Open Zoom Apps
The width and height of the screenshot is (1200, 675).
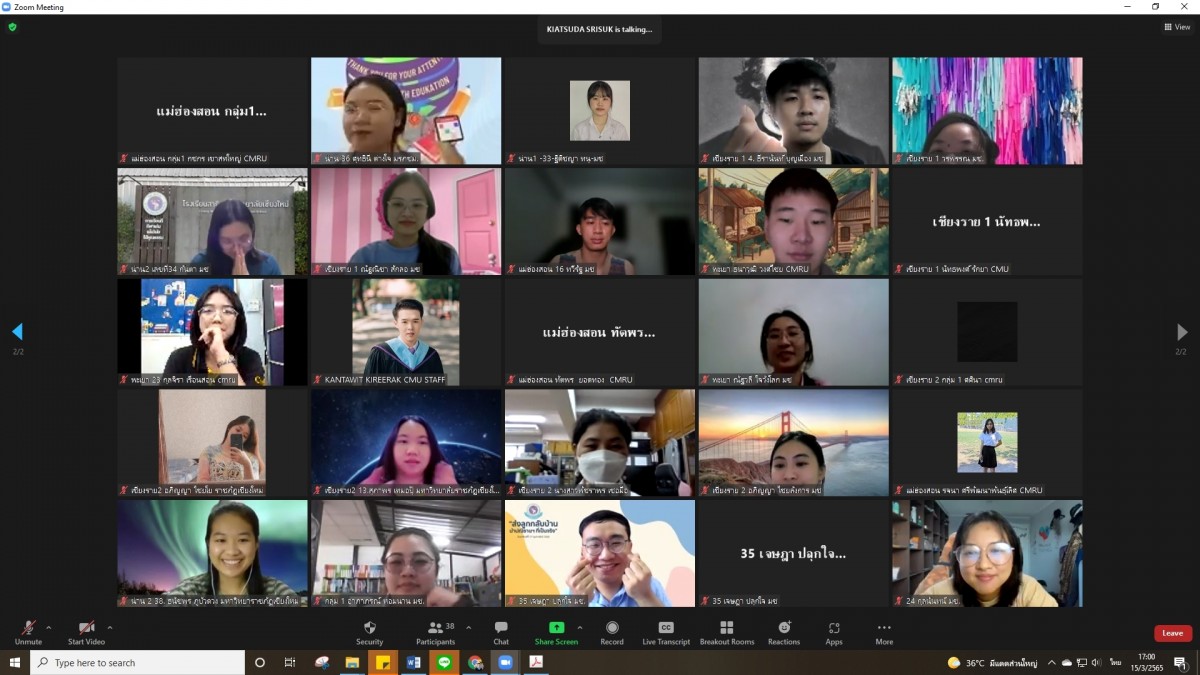[x=834, y=632]
